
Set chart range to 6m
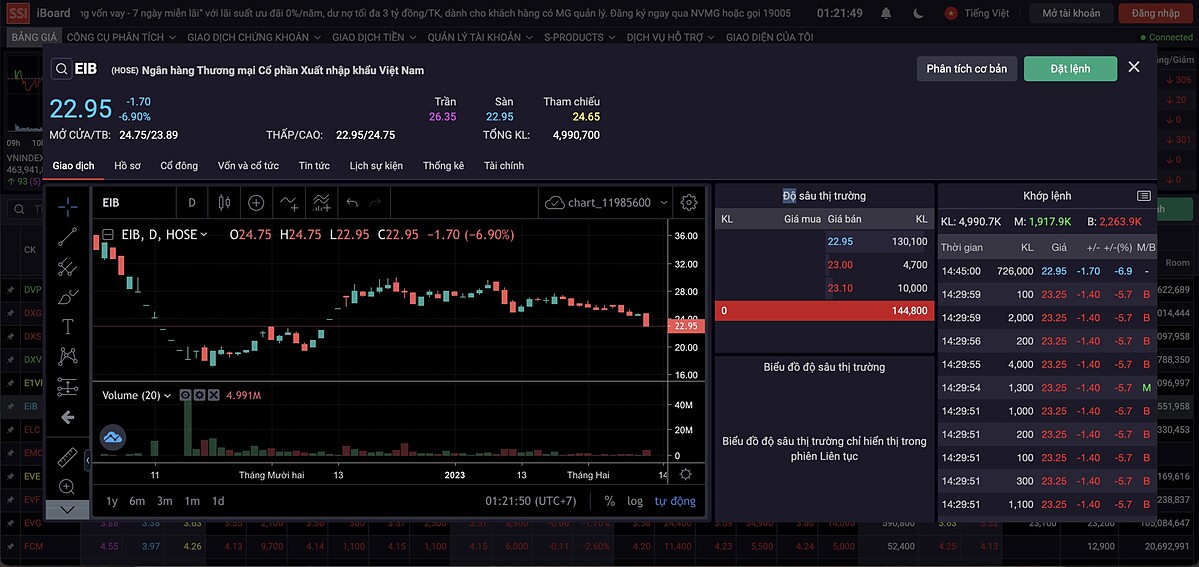137,501
